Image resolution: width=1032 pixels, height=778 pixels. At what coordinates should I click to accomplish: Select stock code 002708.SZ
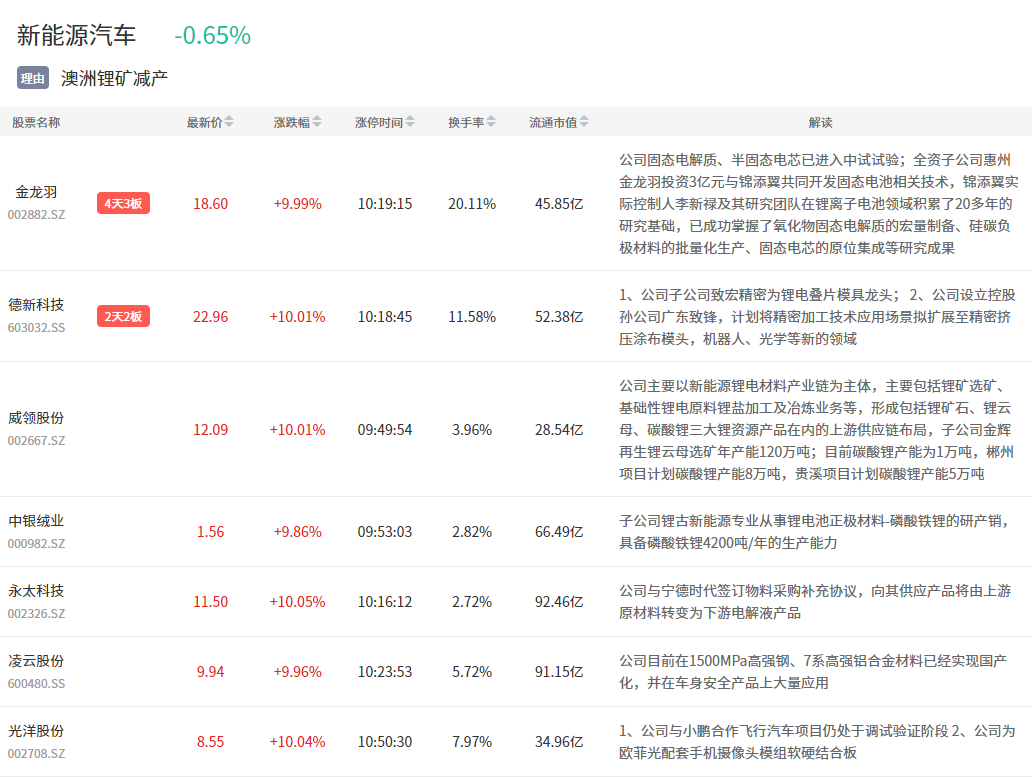pos(36,754)
